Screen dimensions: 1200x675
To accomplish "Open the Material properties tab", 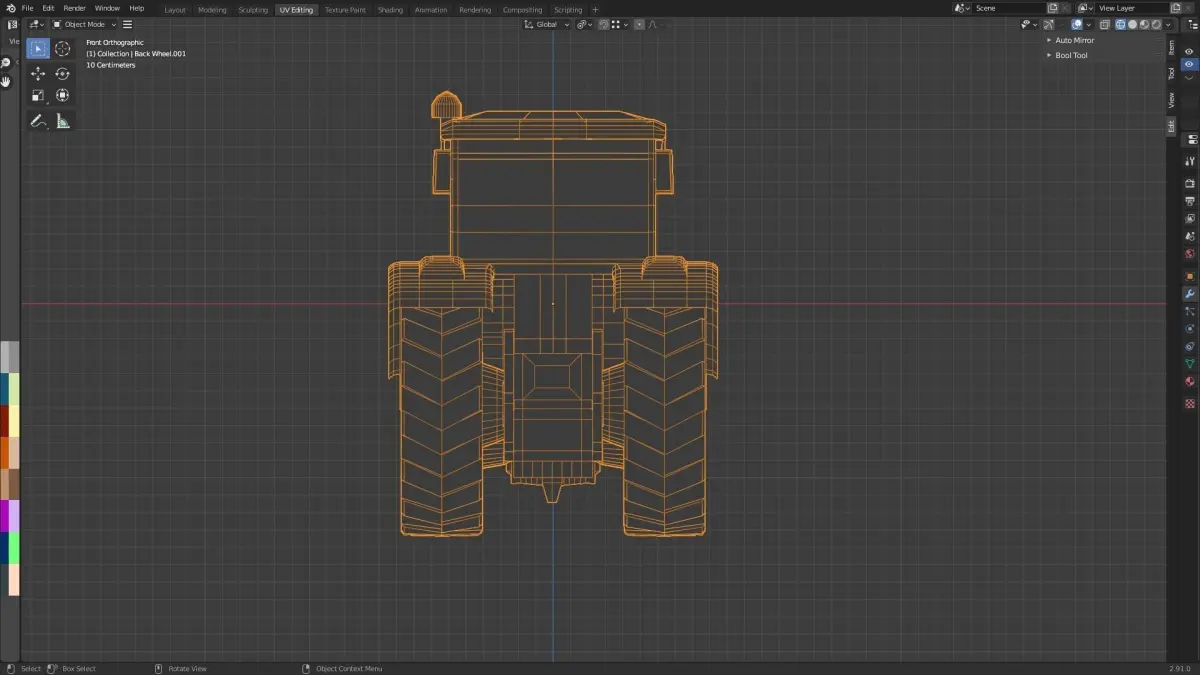I will point(1190,381).
